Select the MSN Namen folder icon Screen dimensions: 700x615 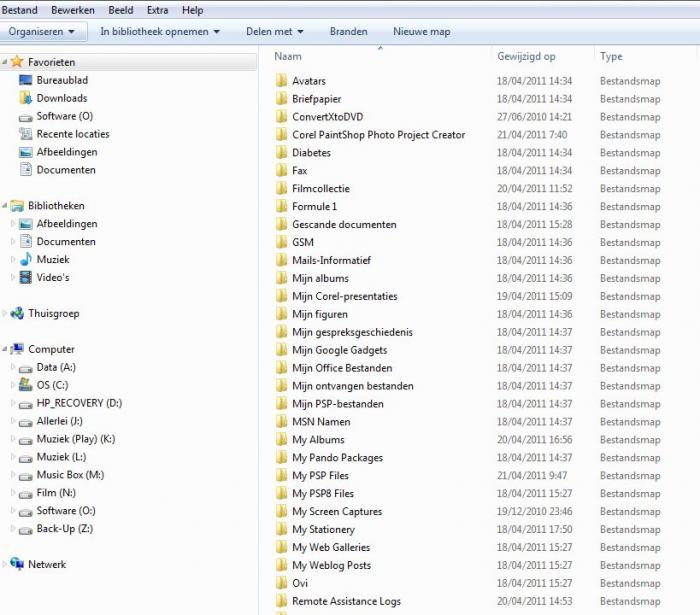click(281, 421)
